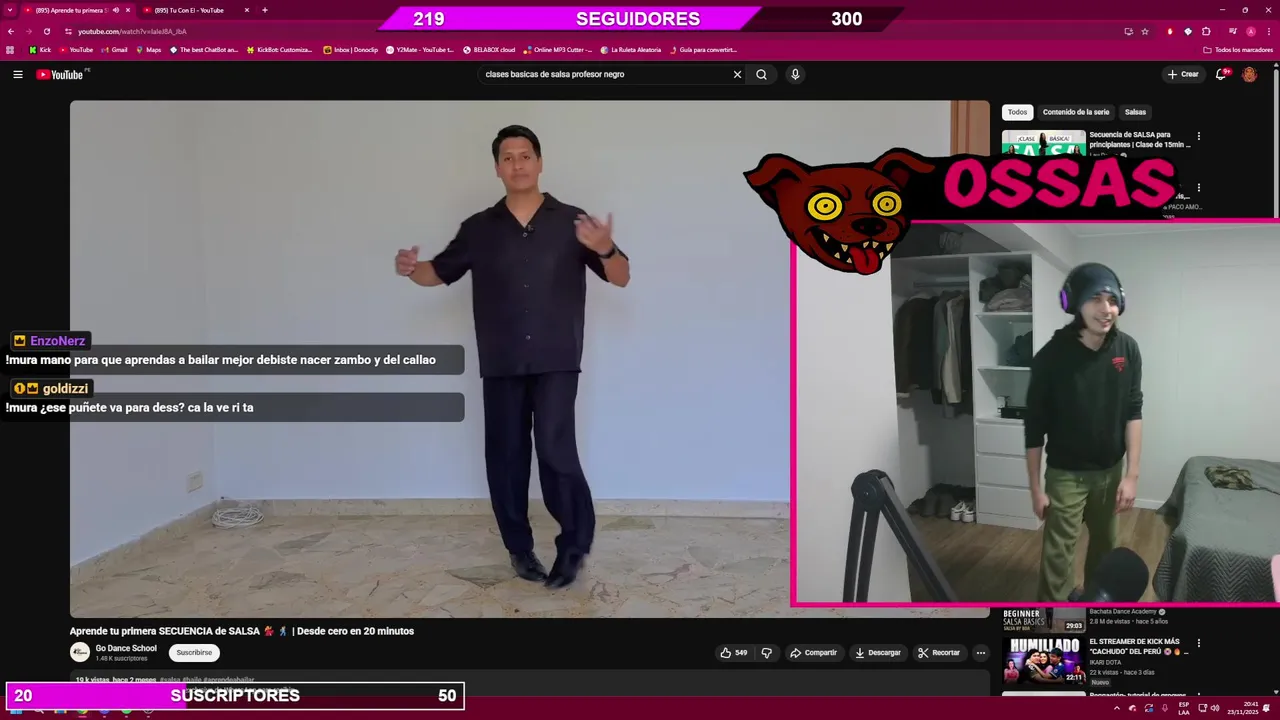Open Chrome three-dot menu
This screenshot has width=1280, height=720.
pyautogui.click(x=1268, y=31)
